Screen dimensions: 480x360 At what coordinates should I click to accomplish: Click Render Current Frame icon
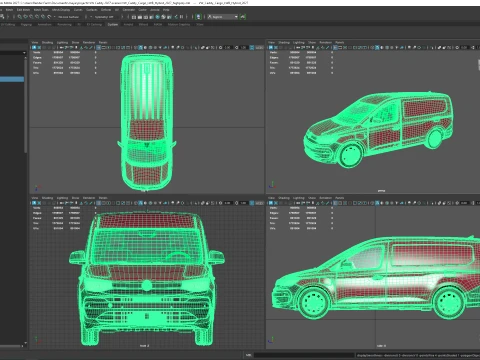click(x=140, y=17)
